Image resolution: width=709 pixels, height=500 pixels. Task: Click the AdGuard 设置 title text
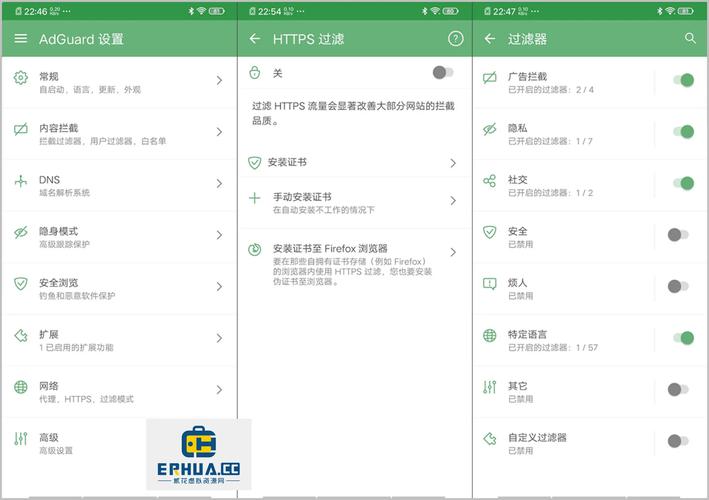tap(81, 39)
